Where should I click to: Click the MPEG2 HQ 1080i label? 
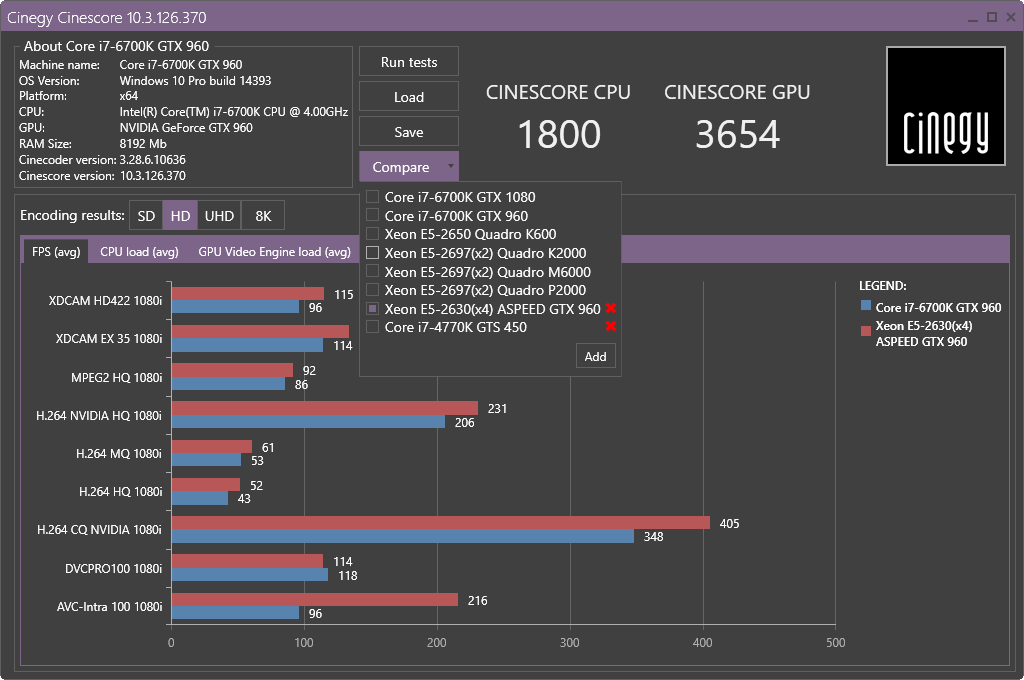point(116,378)
